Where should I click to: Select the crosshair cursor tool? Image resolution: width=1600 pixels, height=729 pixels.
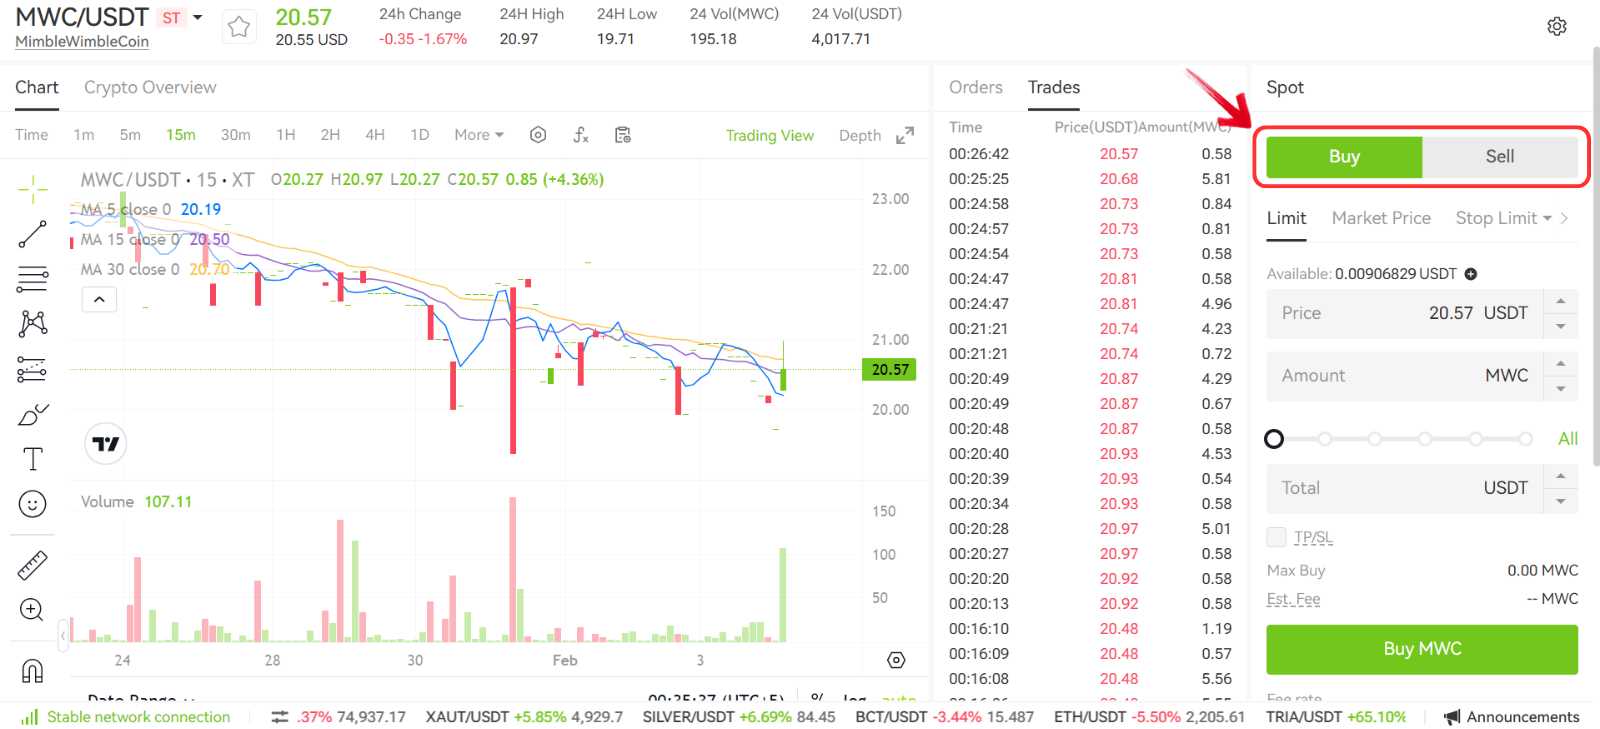point(32,188)
